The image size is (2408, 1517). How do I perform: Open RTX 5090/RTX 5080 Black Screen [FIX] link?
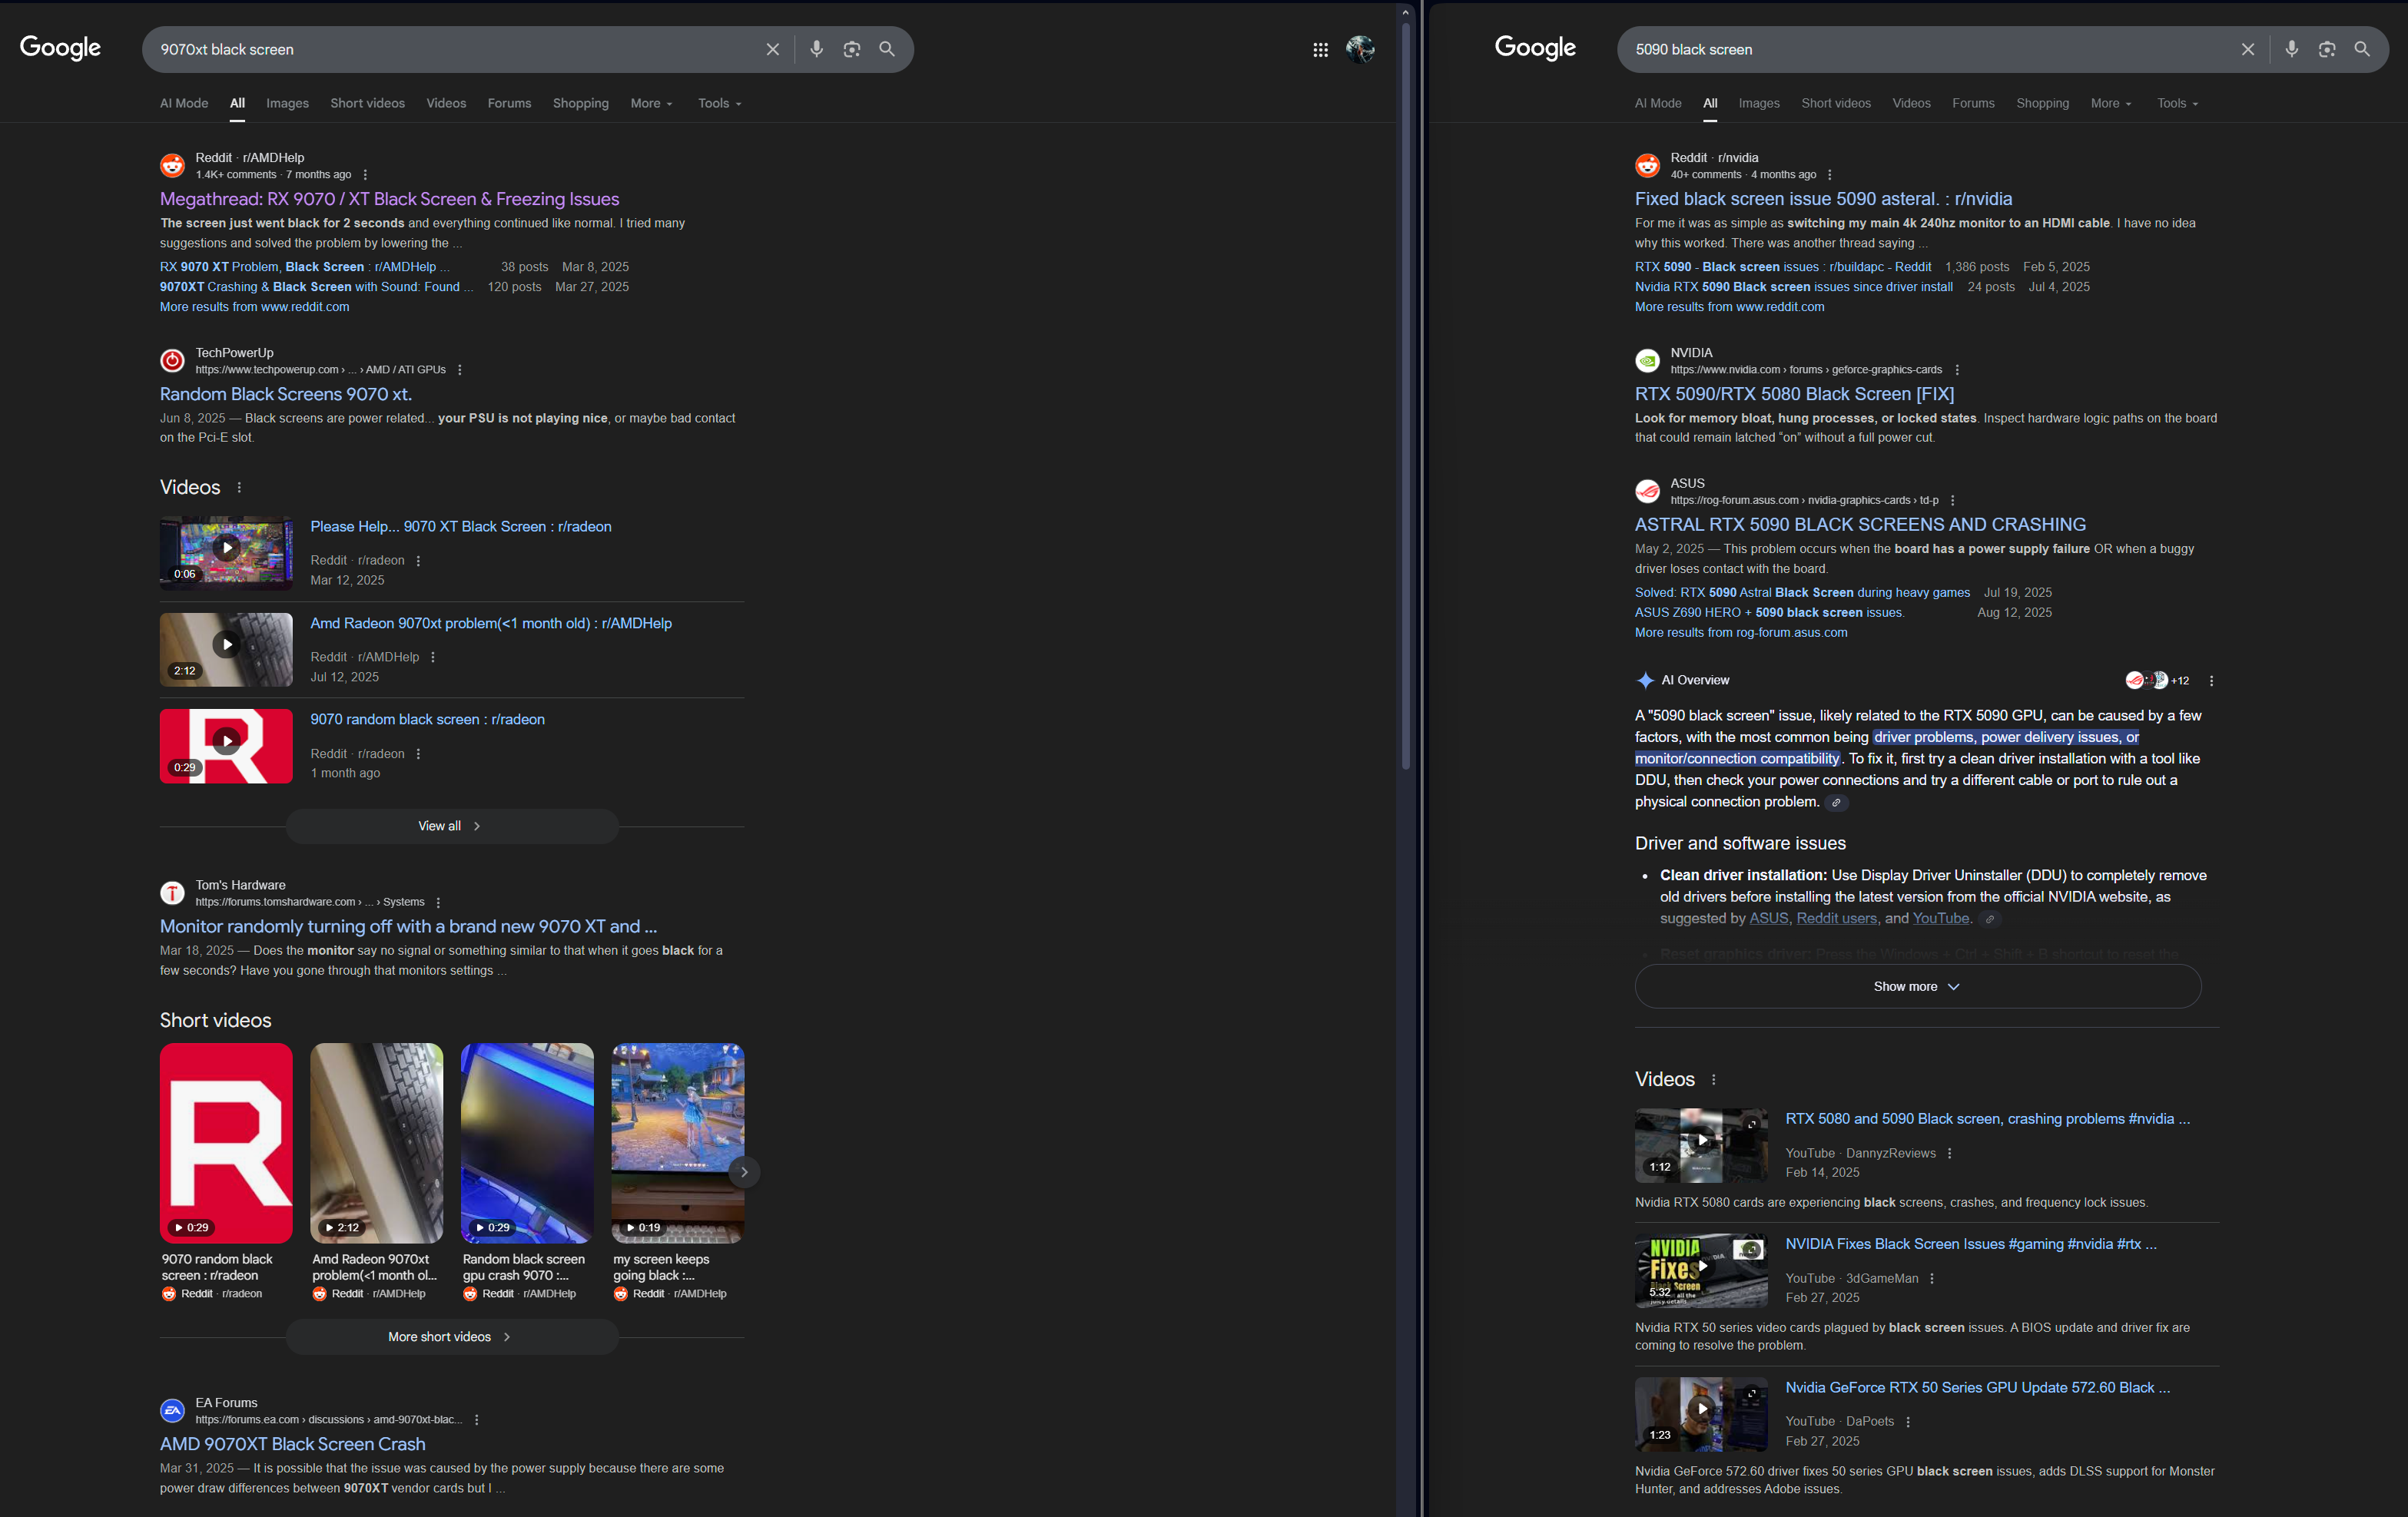1794,394
